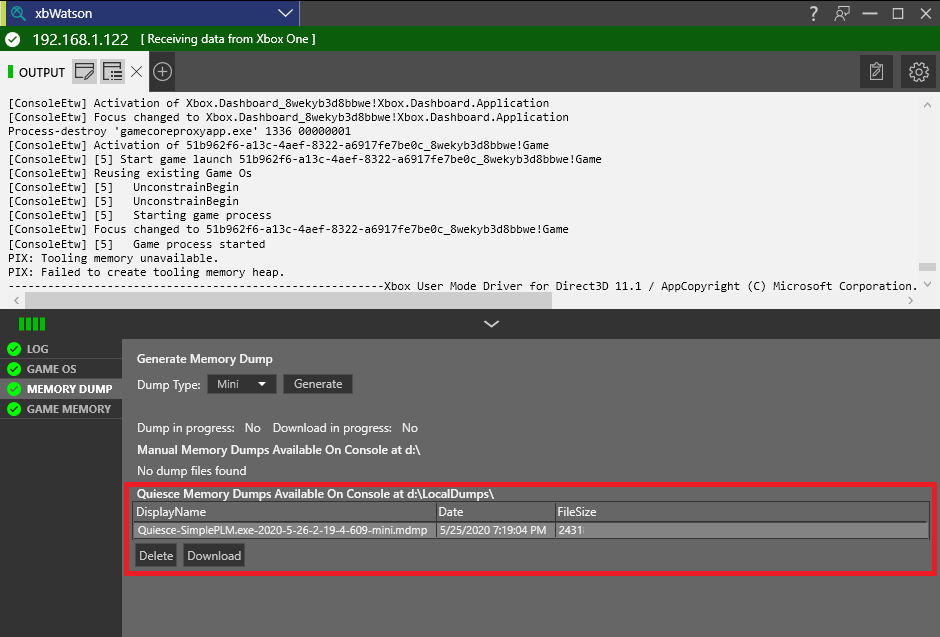Click the Download button

tap(214, 556)
